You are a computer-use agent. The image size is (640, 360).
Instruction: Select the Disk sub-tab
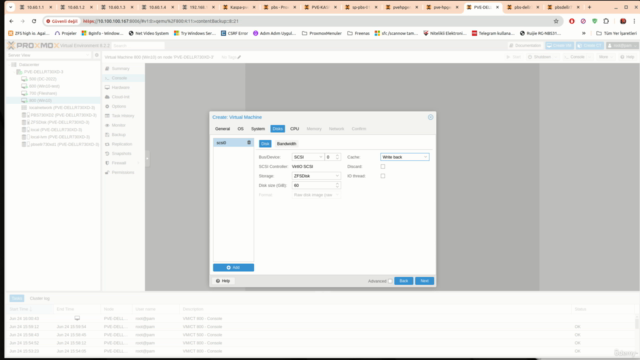[x=265, y=144]
